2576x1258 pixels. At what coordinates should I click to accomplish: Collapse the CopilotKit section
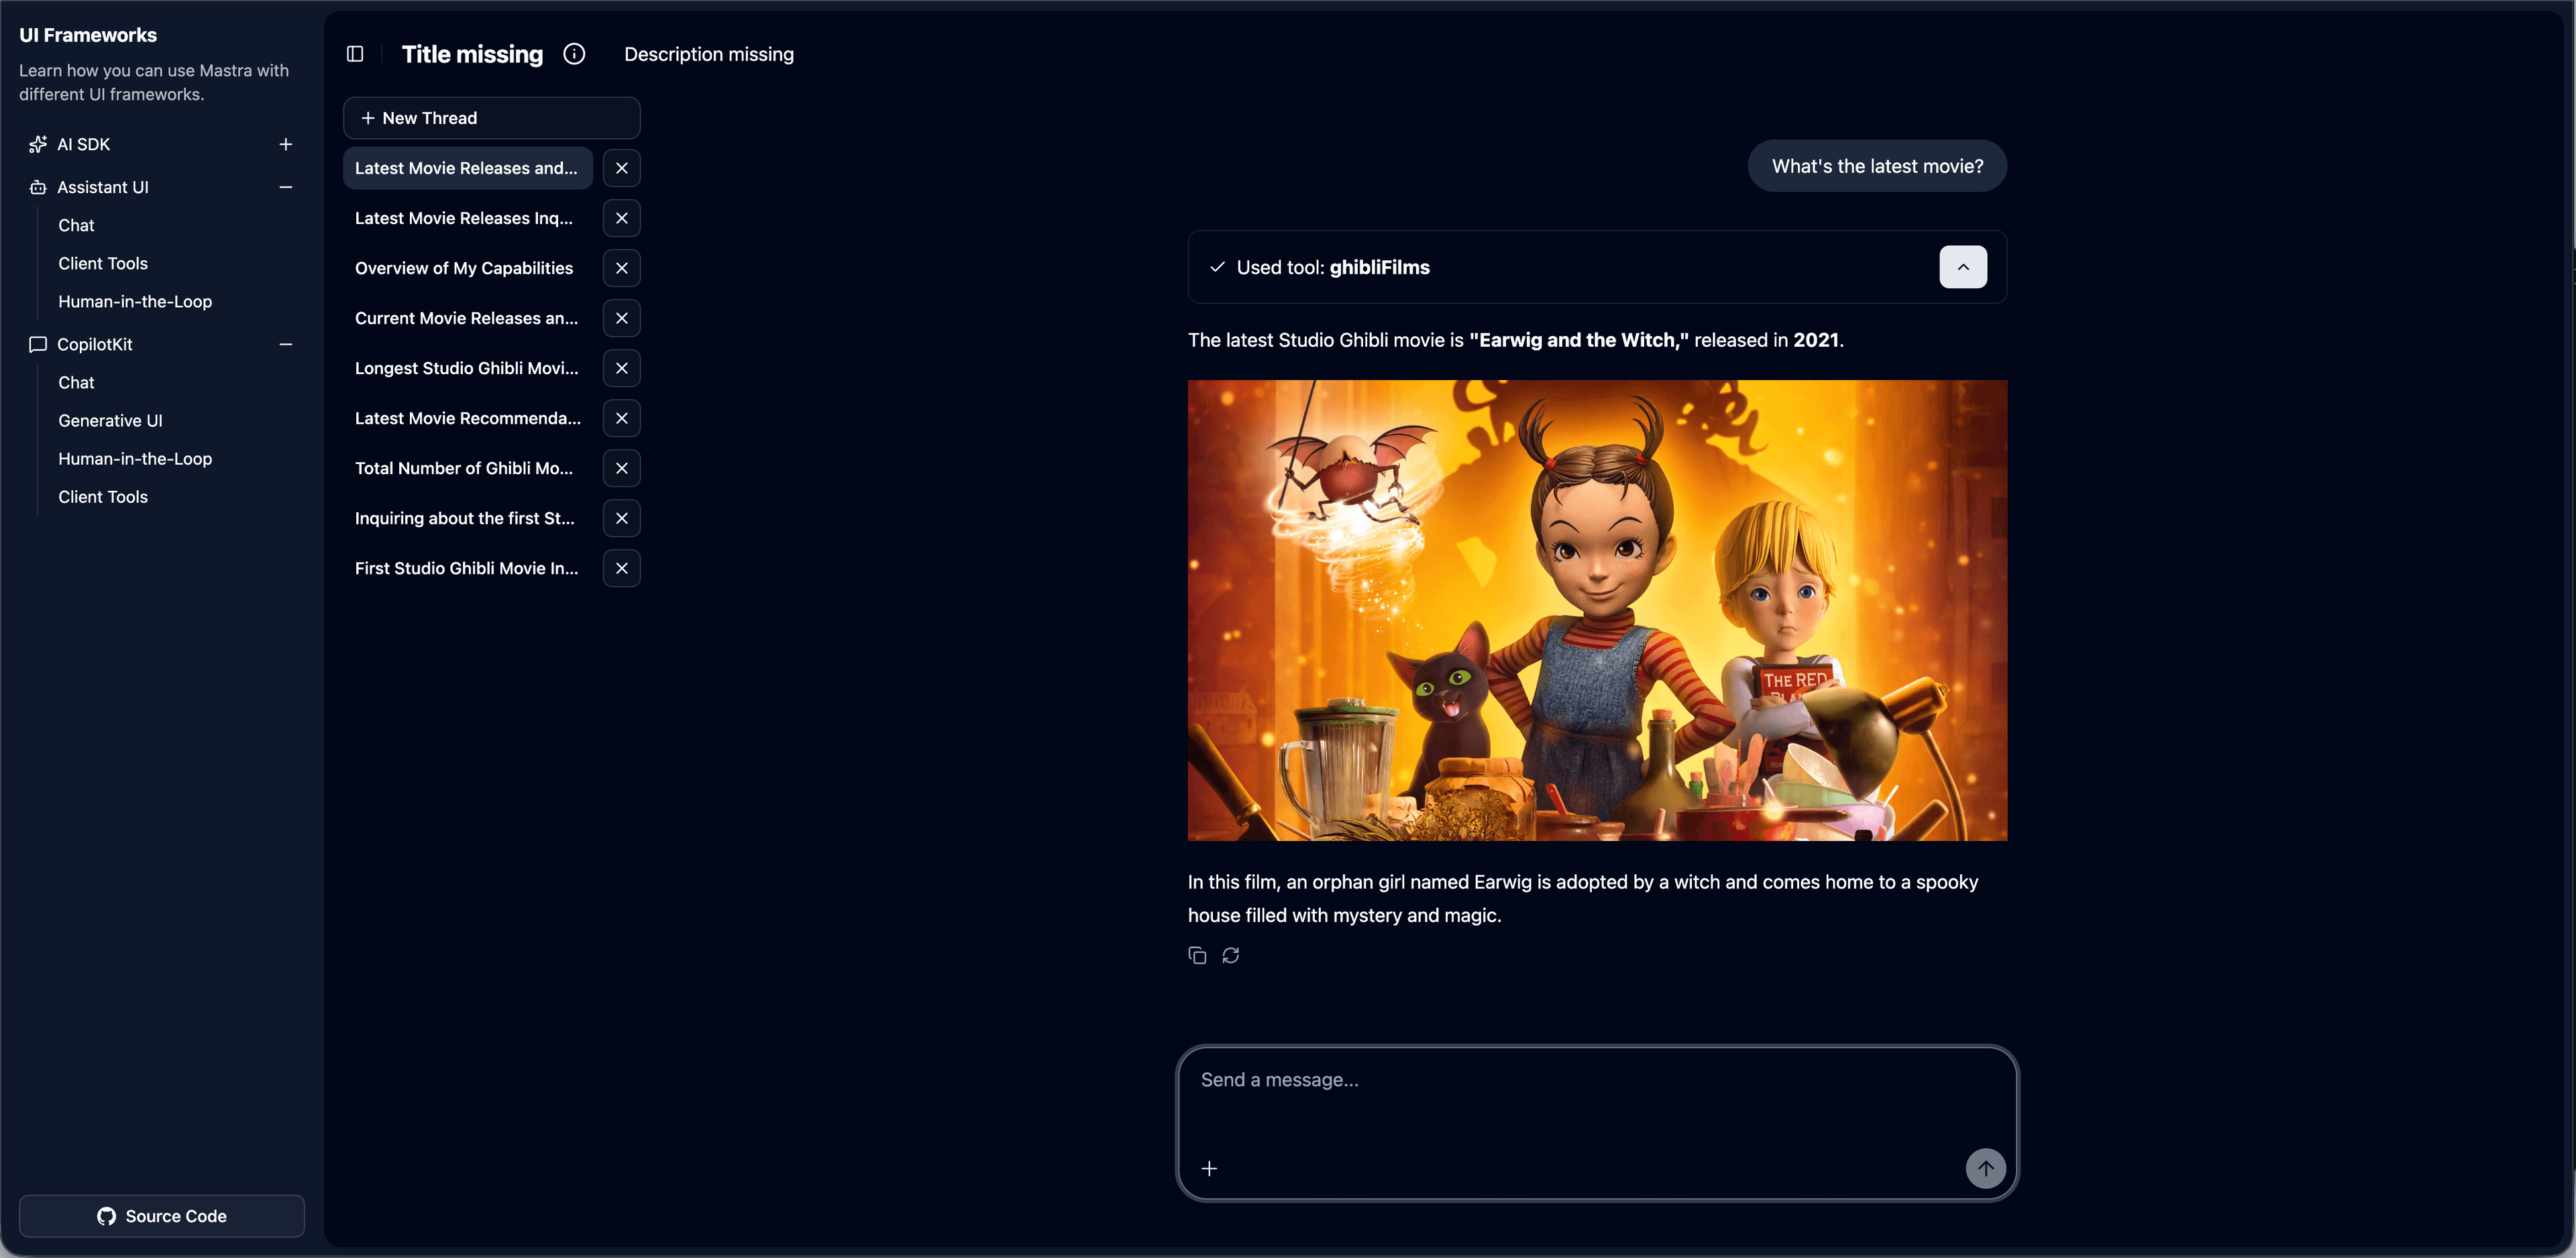pyautogui.click(x=286, y=344)
